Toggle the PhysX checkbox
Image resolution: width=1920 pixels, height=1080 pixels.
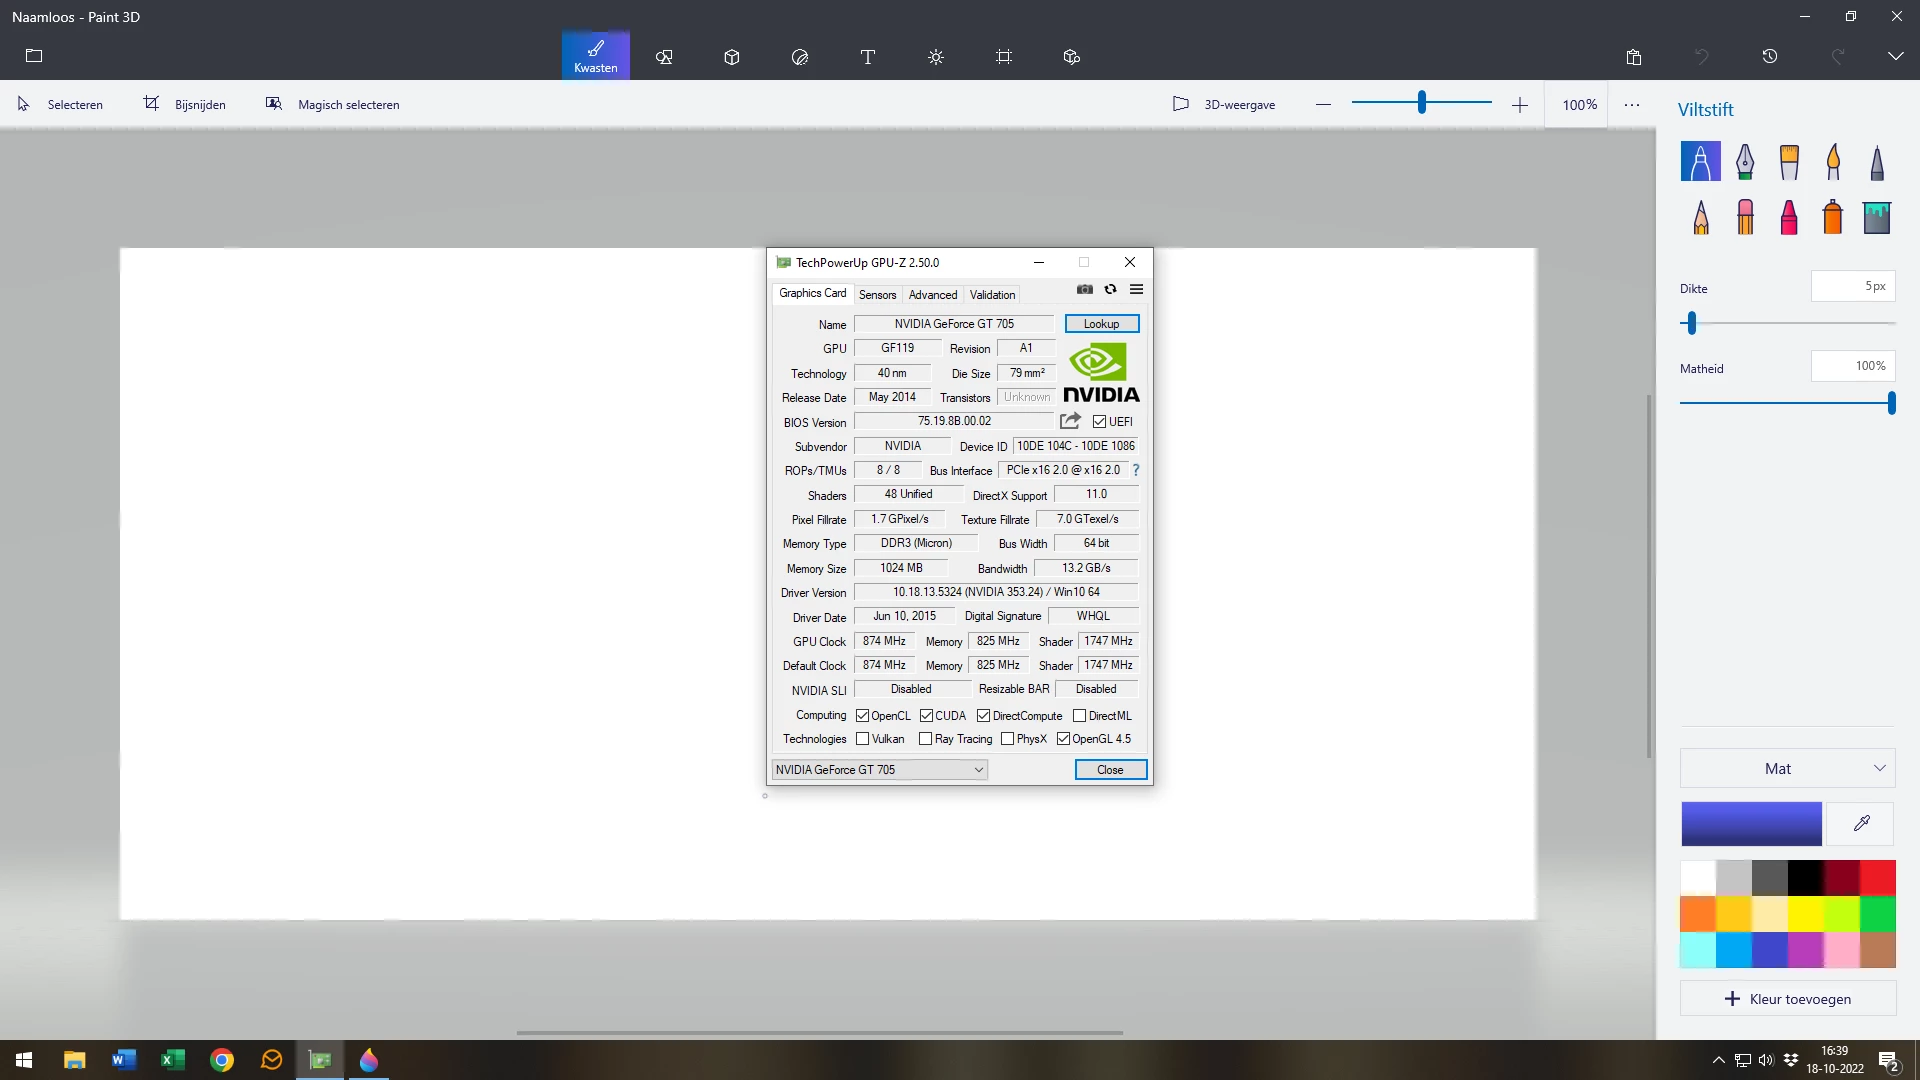tap(1007, 739)
